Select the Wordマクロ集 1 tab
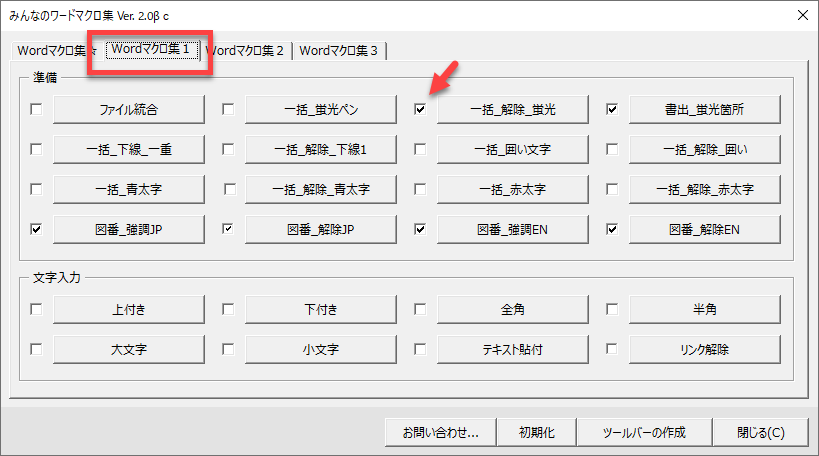The image size is (819, 456). point(151,49)
